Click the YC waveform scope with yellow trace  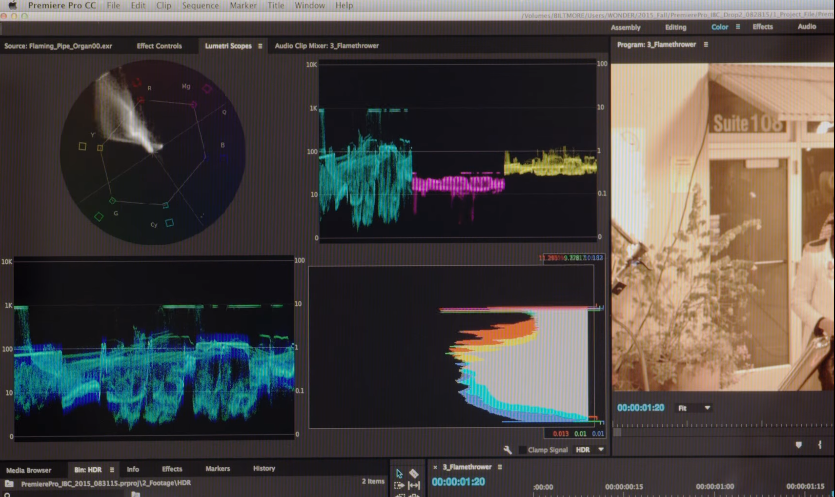[x=457, y=150]
